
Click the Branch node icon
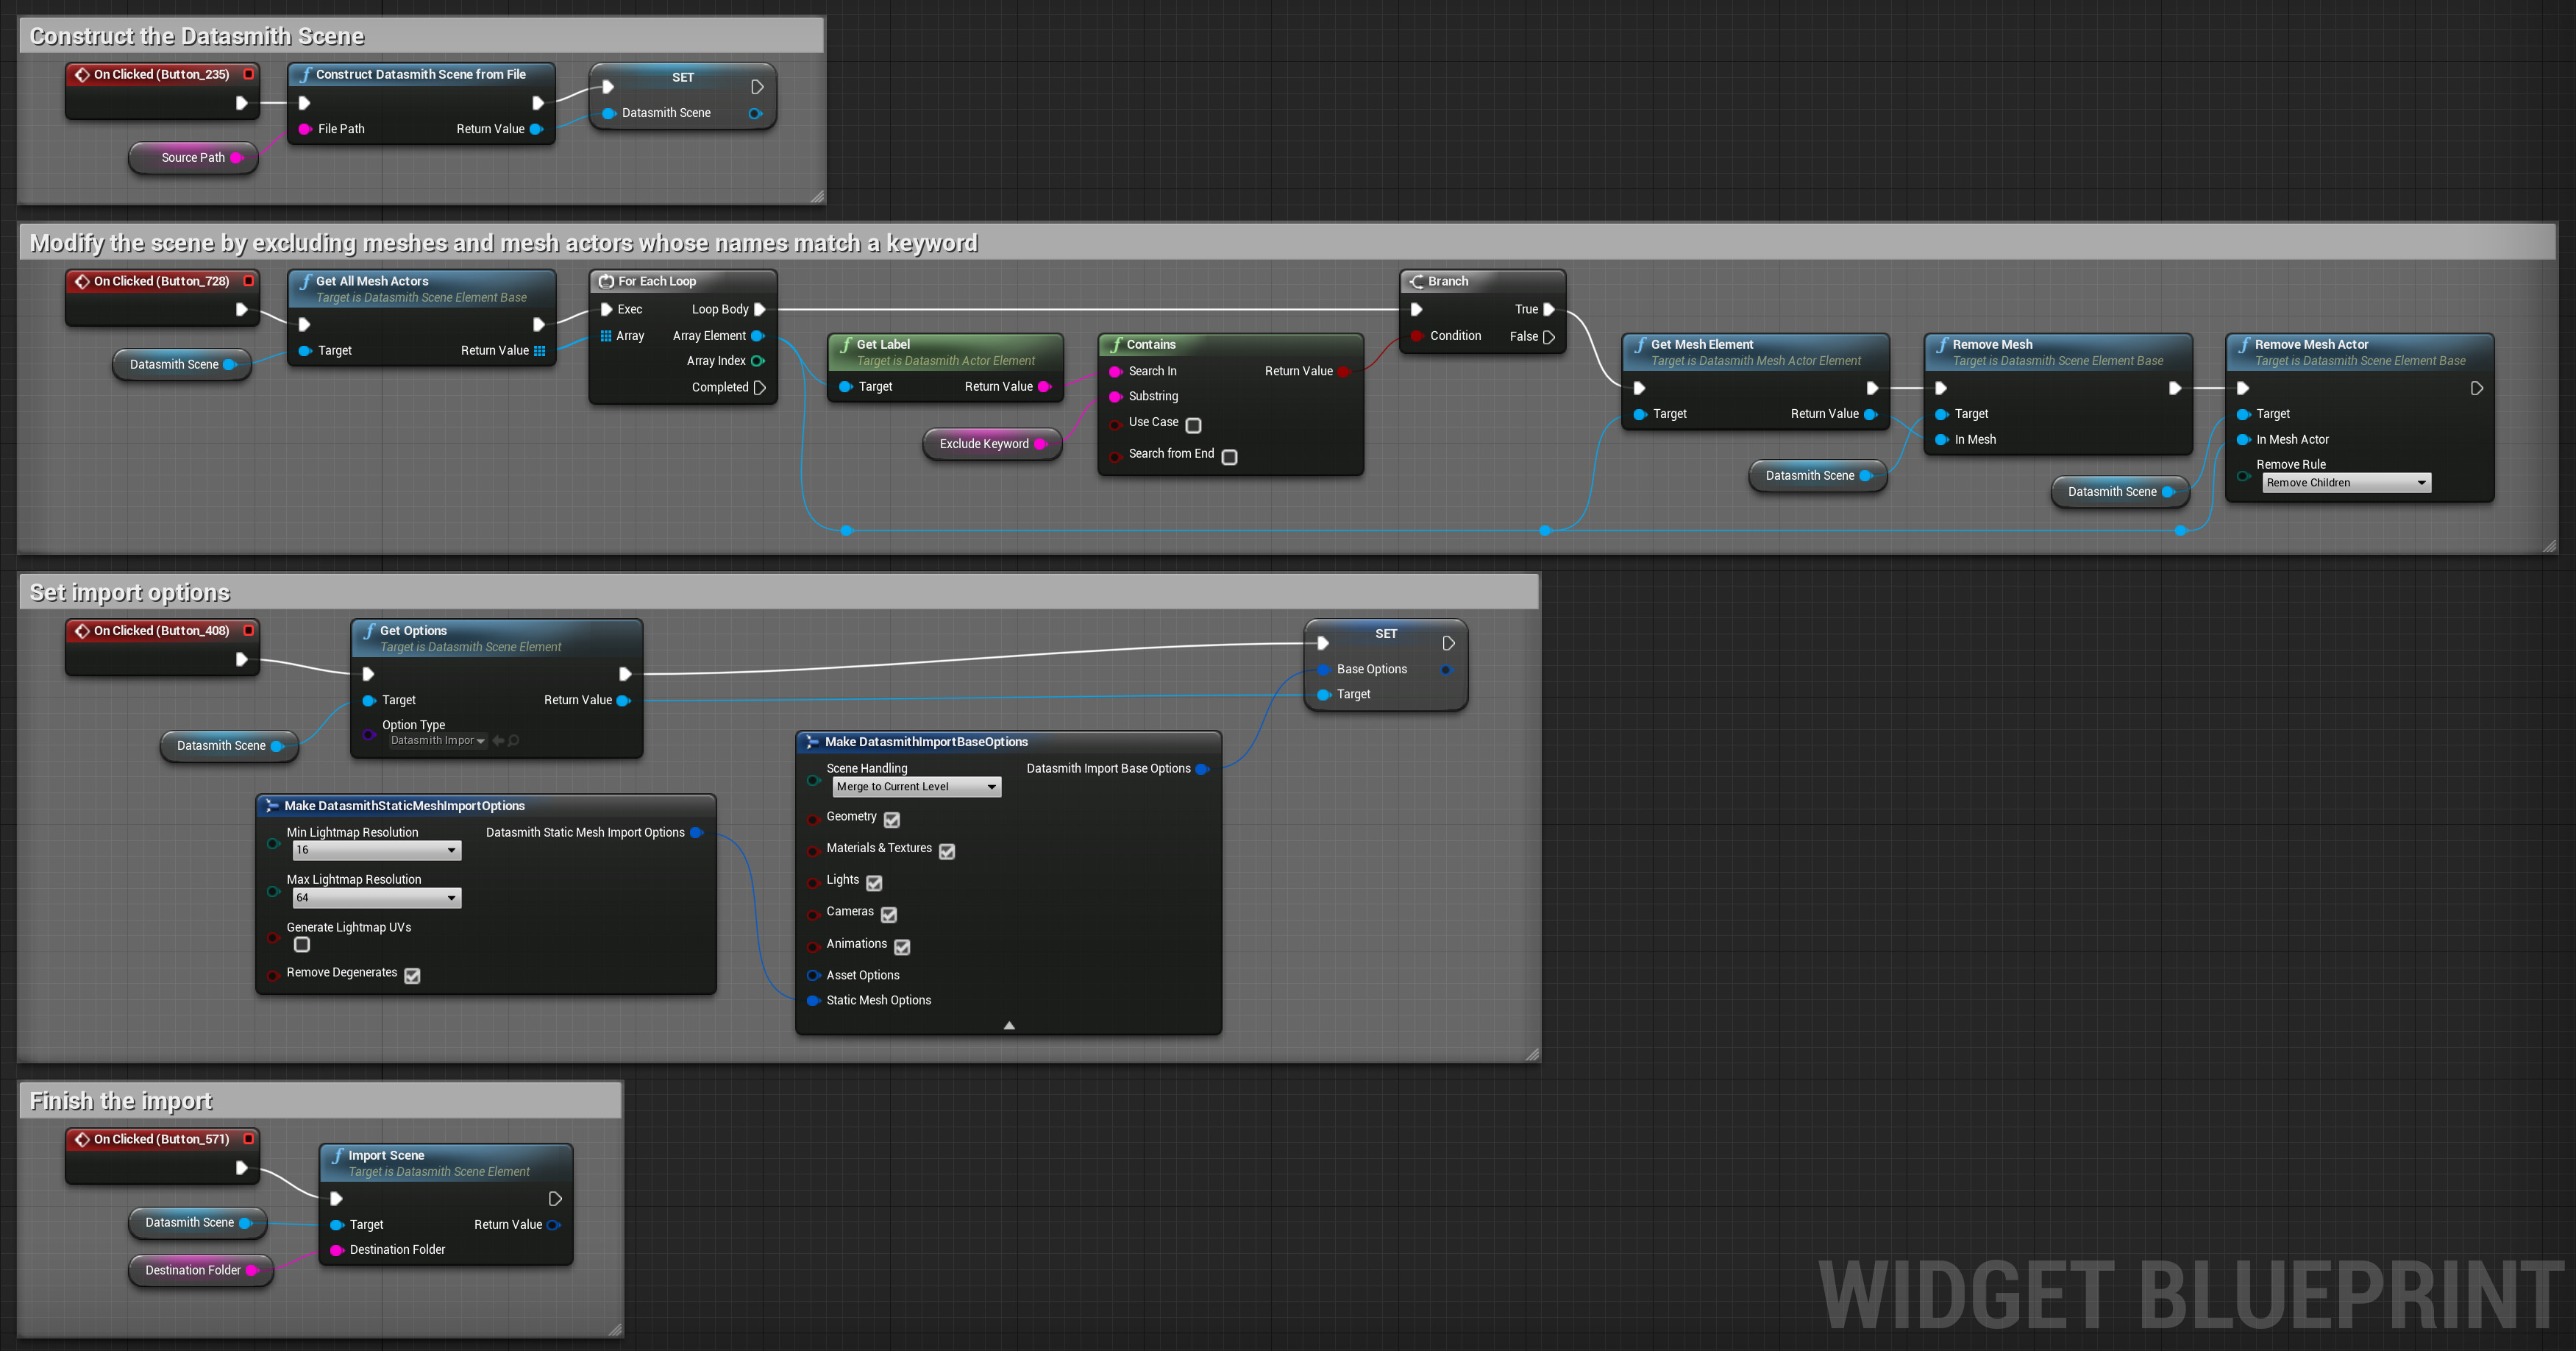pyautogui.click(x=1416, y=282)
